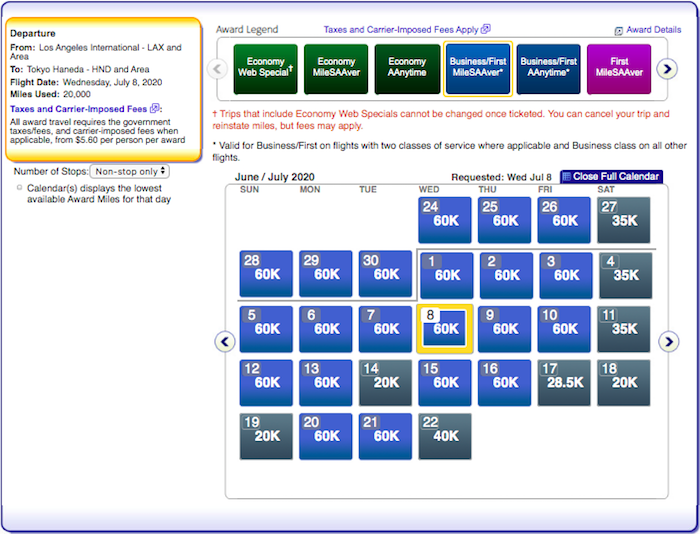Screen dimensions: 700x534
Task: Select Economy AAnytime award type
Action: (x=407, y=69)
